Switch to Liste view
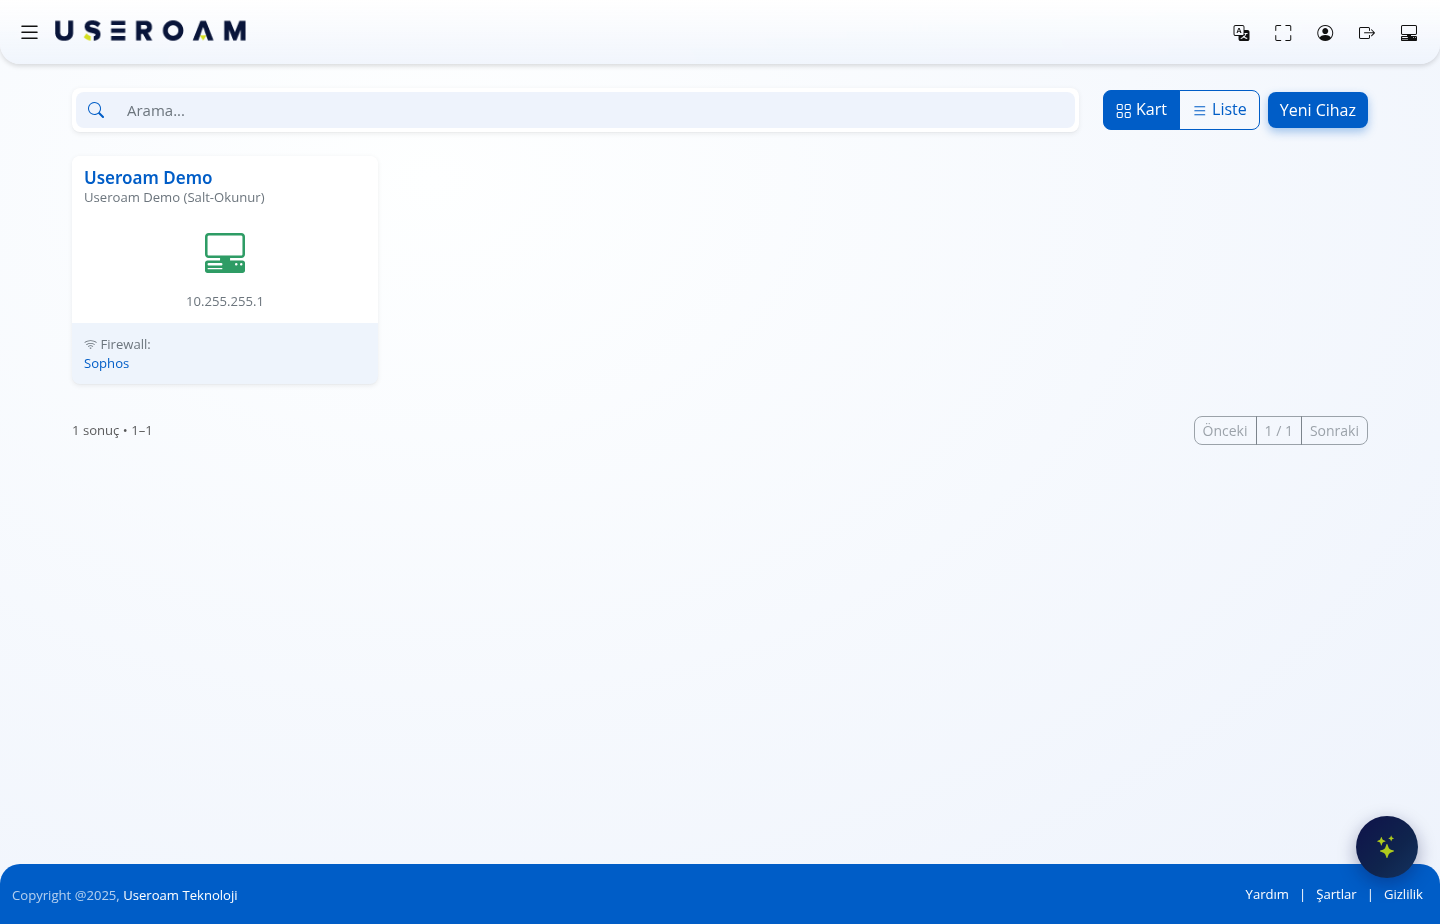Image resolution: width=1440 pixels, height=924 pixels. 1220,110
